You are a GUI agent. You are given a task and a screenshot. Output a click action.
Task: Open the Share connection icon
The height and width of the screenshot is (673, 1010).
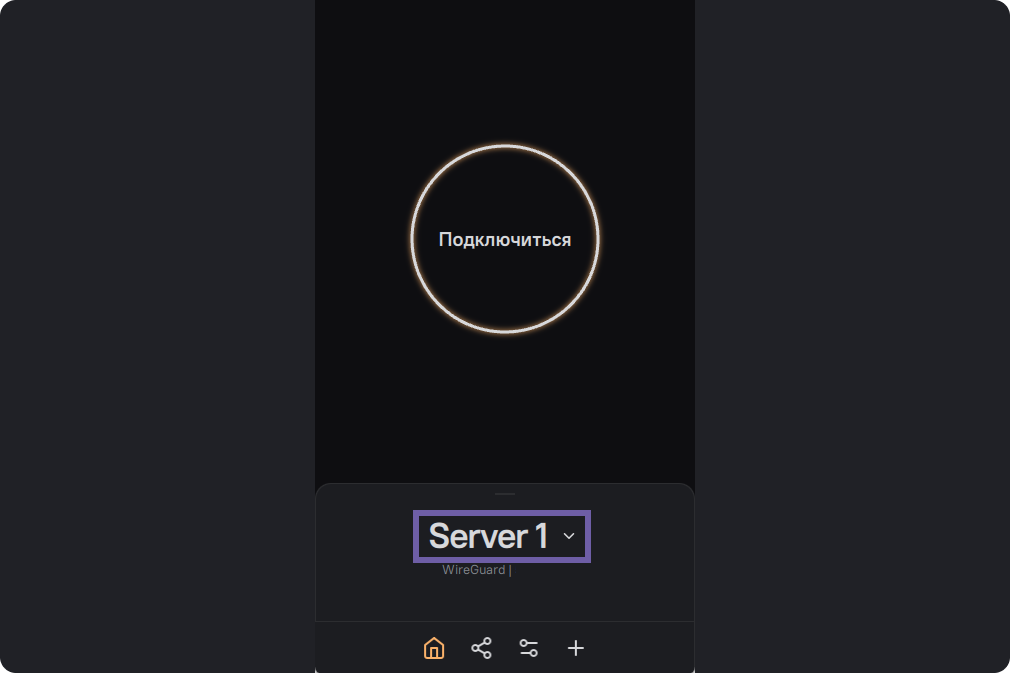tap(481, 648)
